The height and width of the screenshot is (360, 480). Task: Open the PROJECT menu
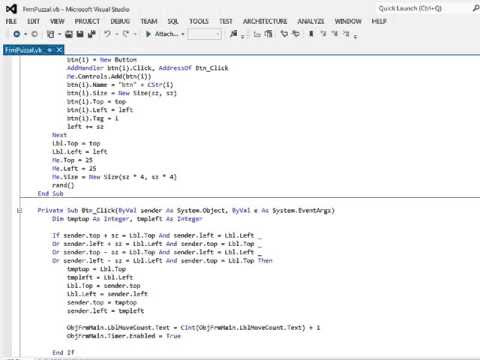(87, 21)
